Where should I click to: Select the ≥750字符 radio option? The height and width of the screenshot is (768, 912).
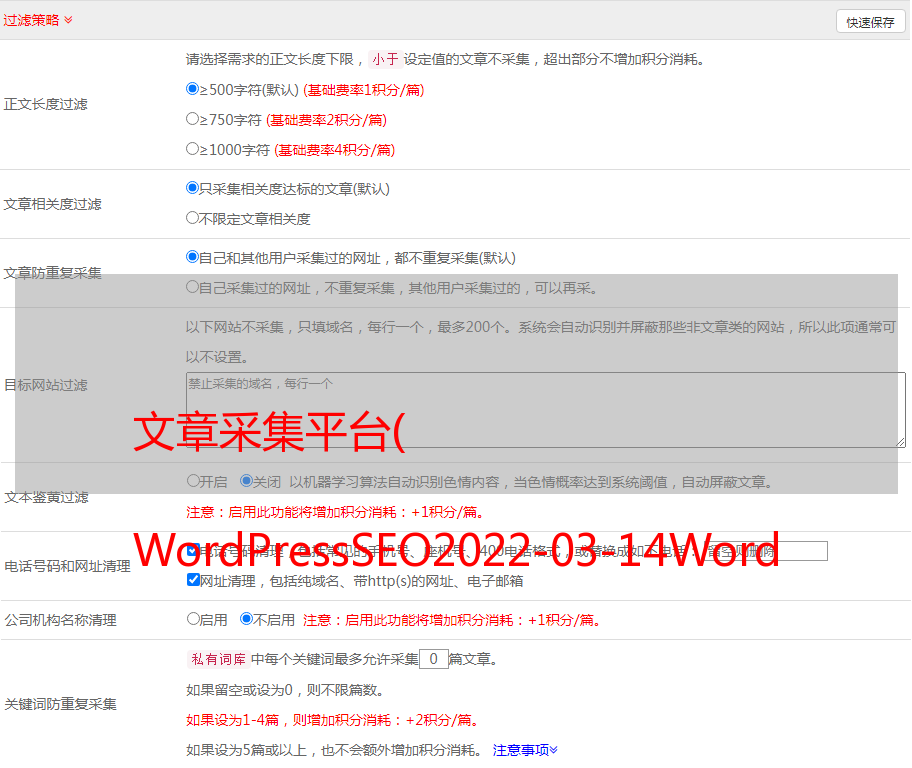point(192,119)
